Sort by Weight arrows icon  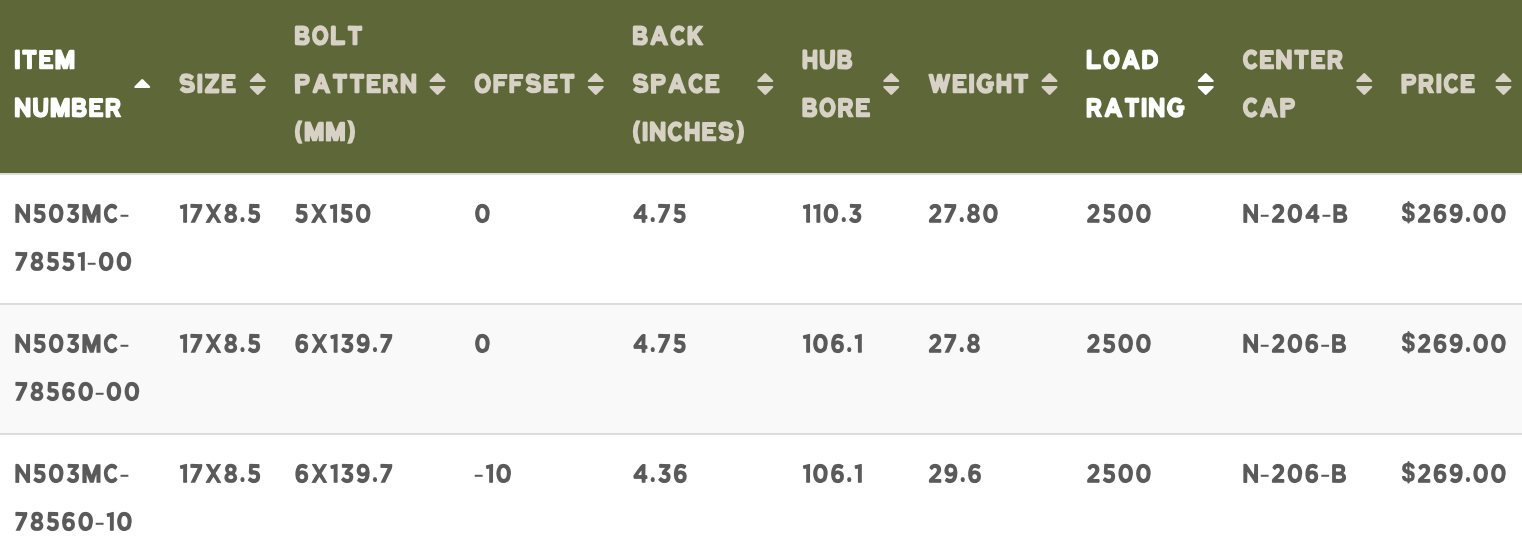(1049, 84)
